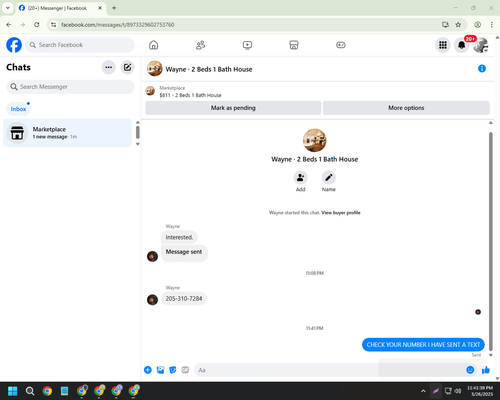Image resolution: width=500 pixels, height=400 pixels.
Task: View site information icon in address bar
Action: (53, 25)
